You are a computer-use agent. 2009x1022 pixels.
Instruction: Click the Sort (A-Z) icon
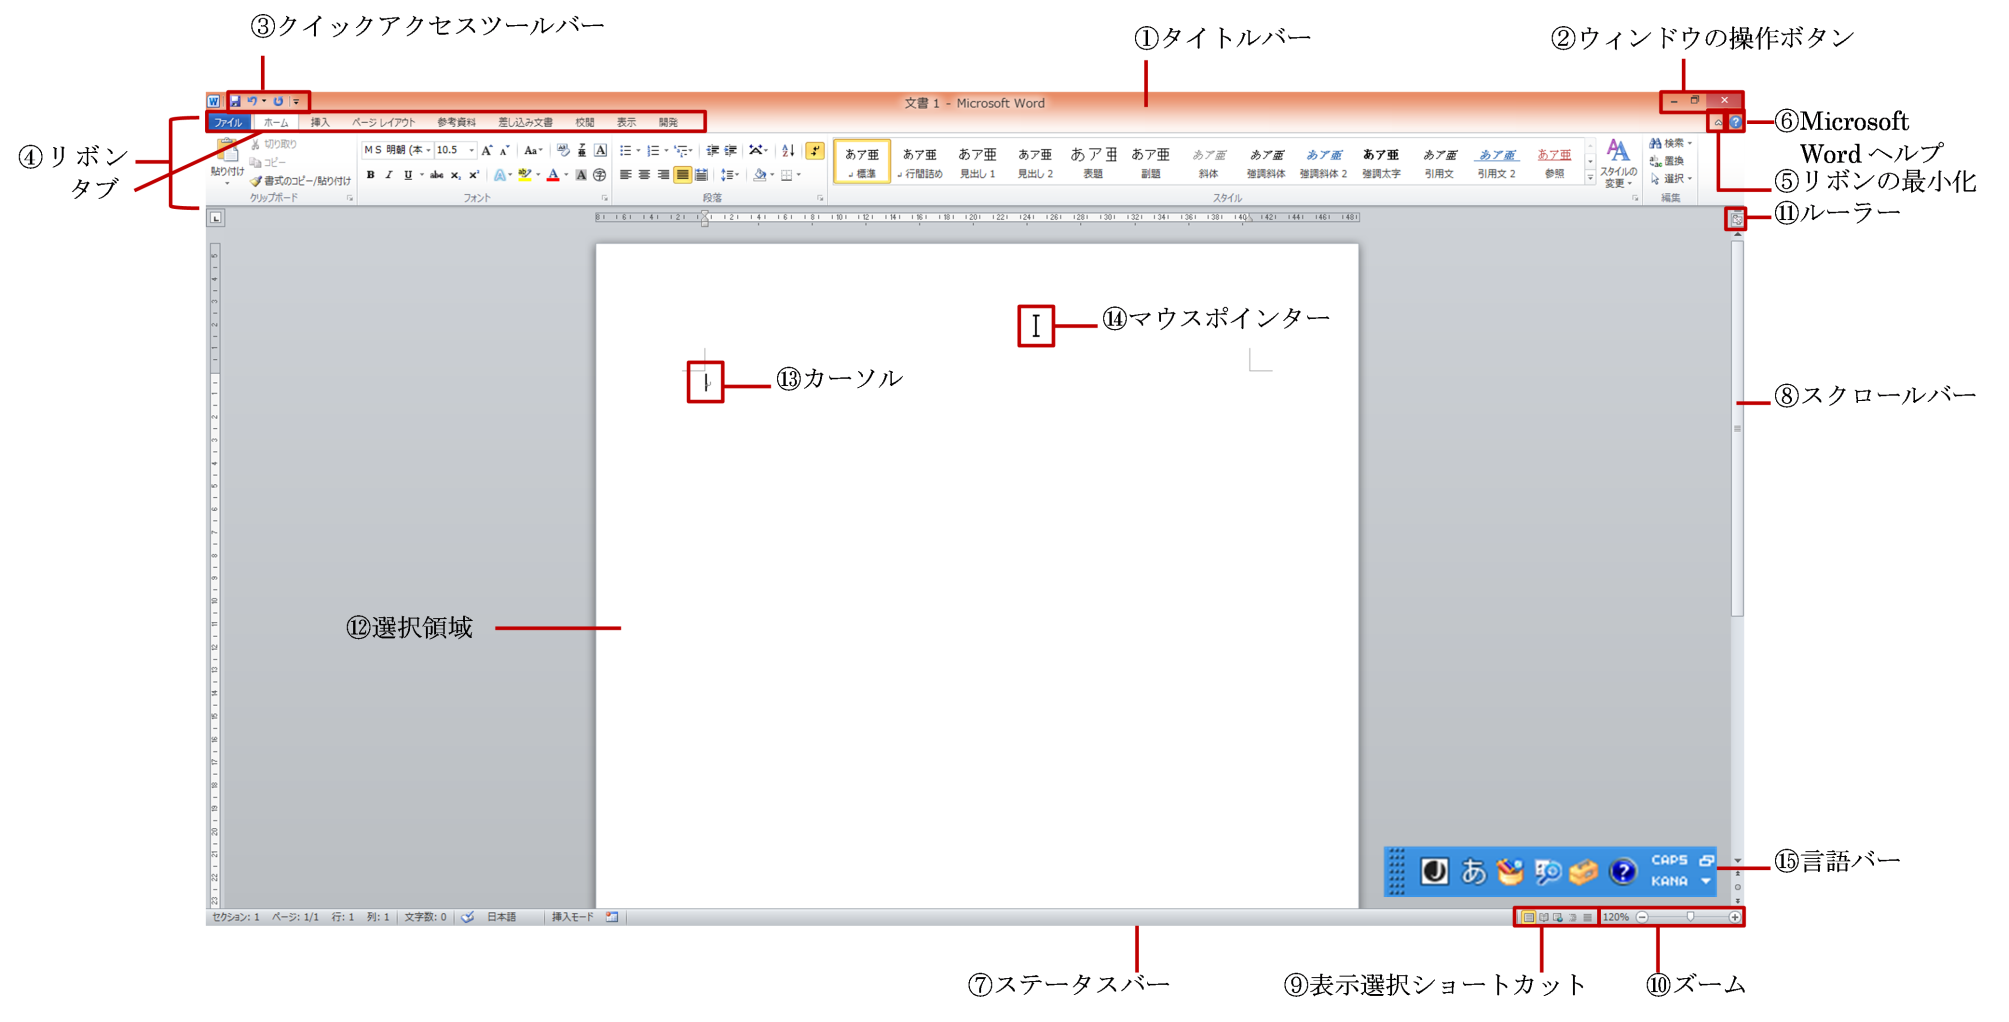tap(788, 151)
